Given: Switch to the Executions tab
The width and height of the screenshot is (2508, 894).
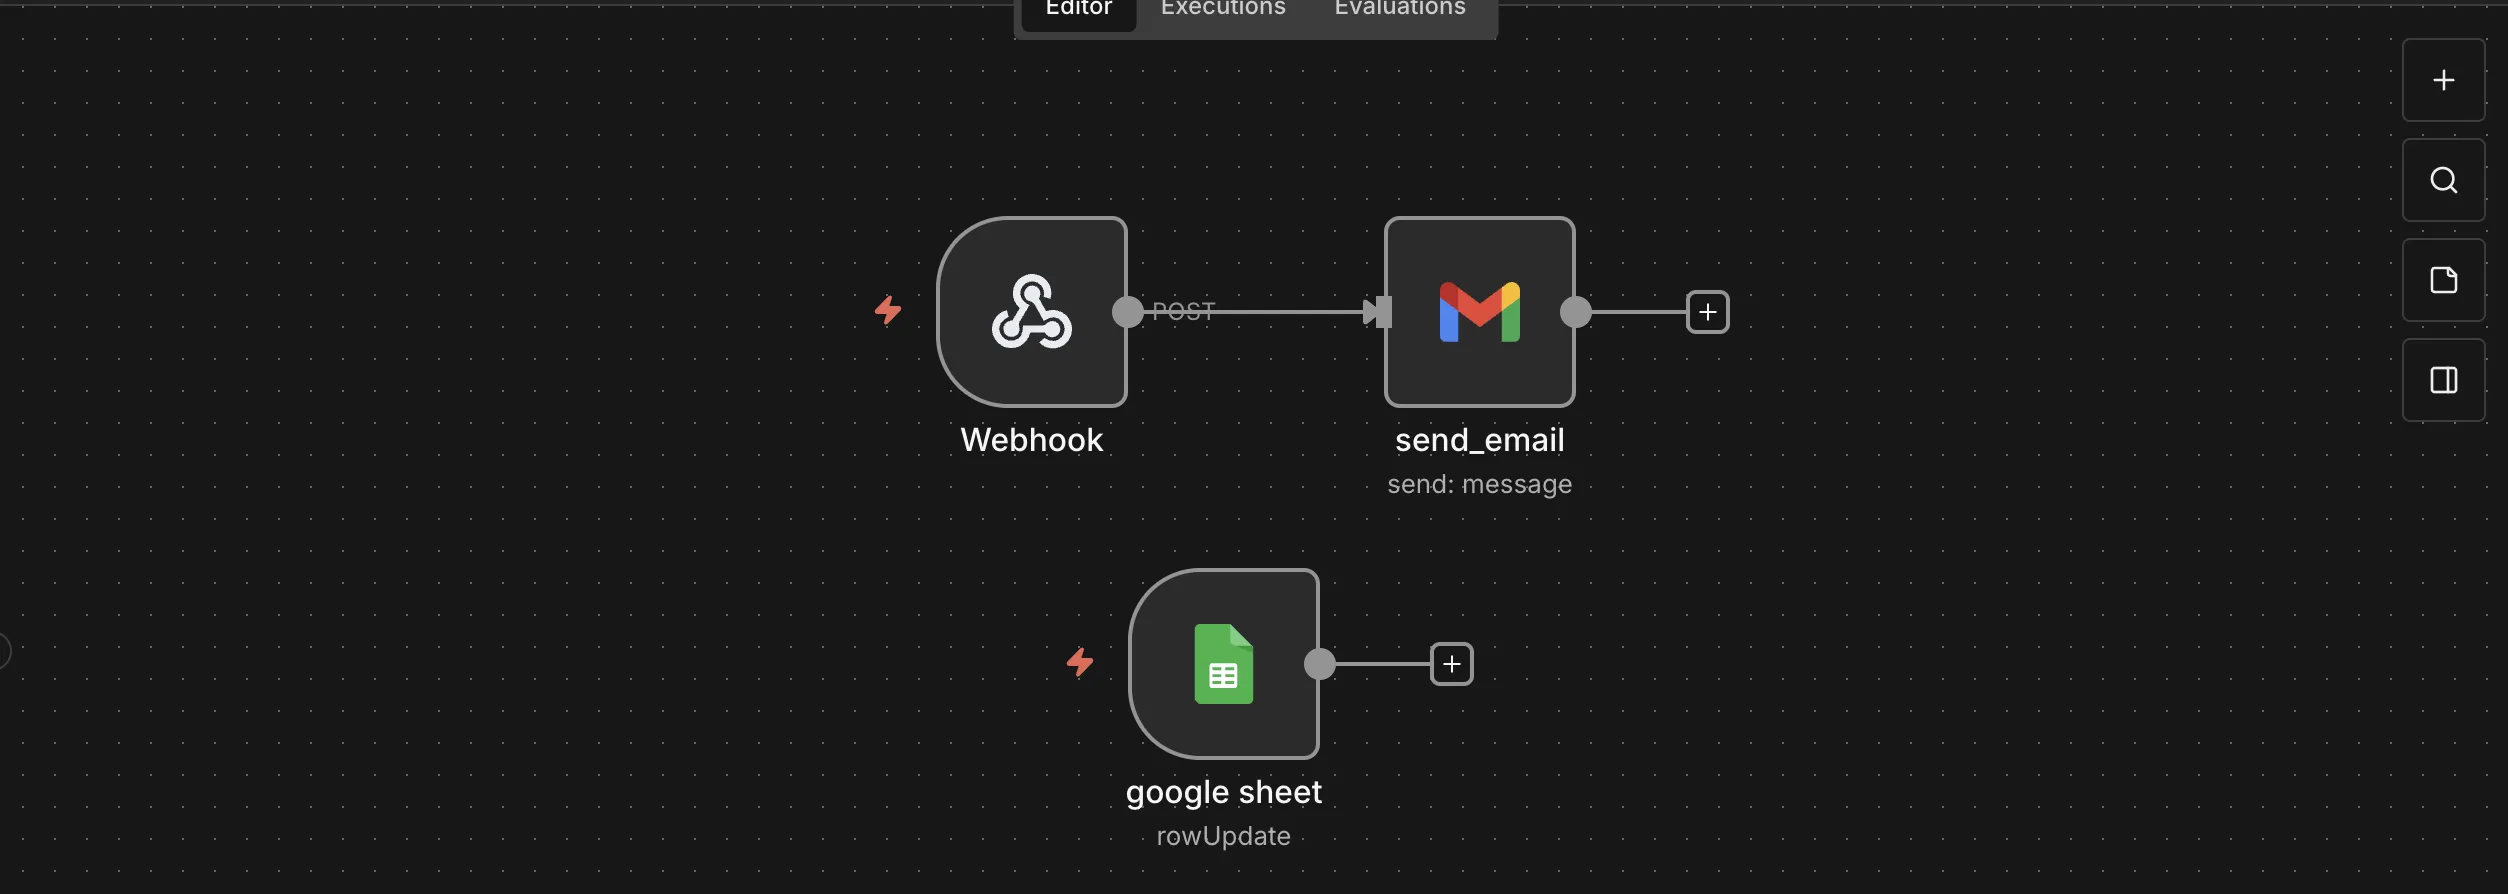Looking at the screenshot, I should coord(1223,10).
